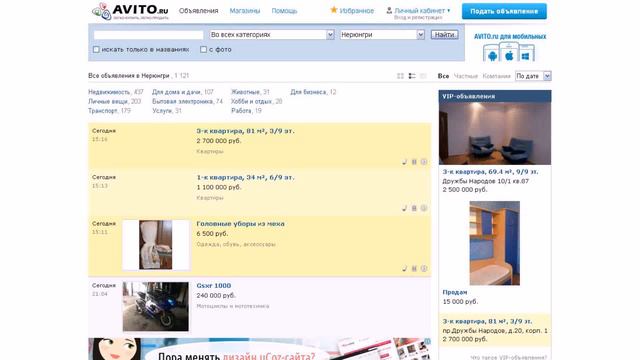Open Личный кабинет link

(x=419, y=11)
